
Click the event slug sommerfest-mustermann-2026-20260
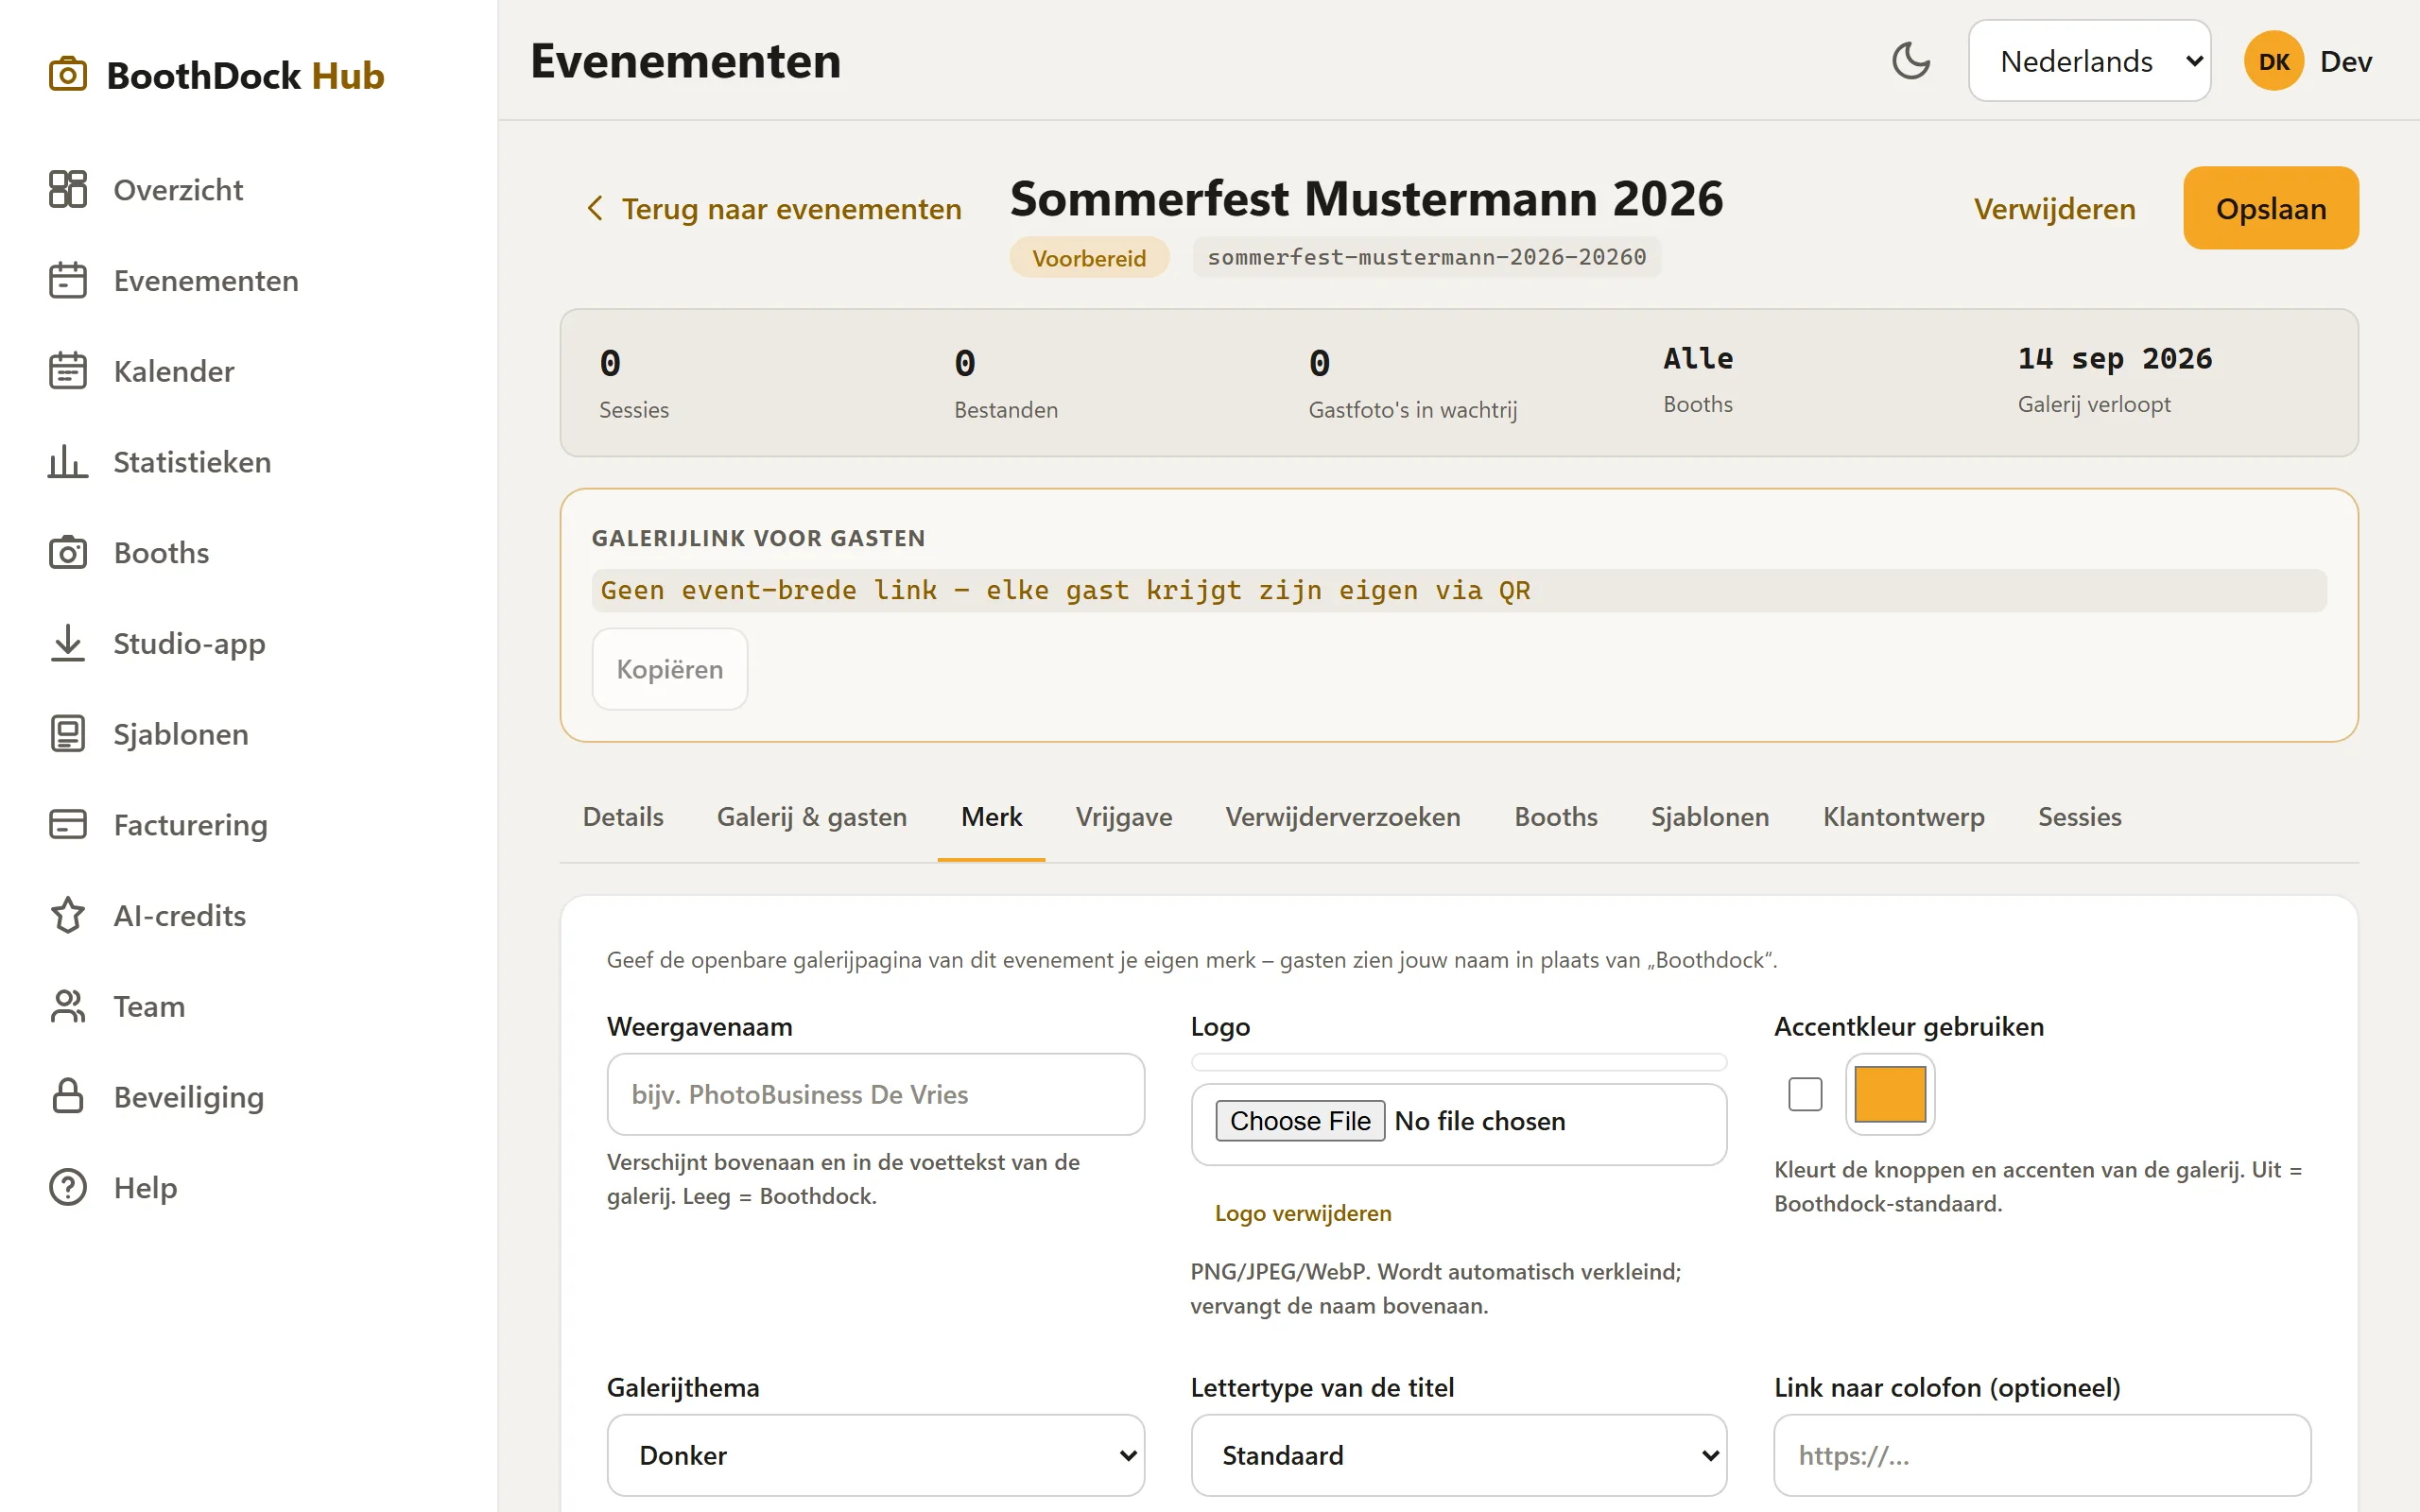point(1426,257)
